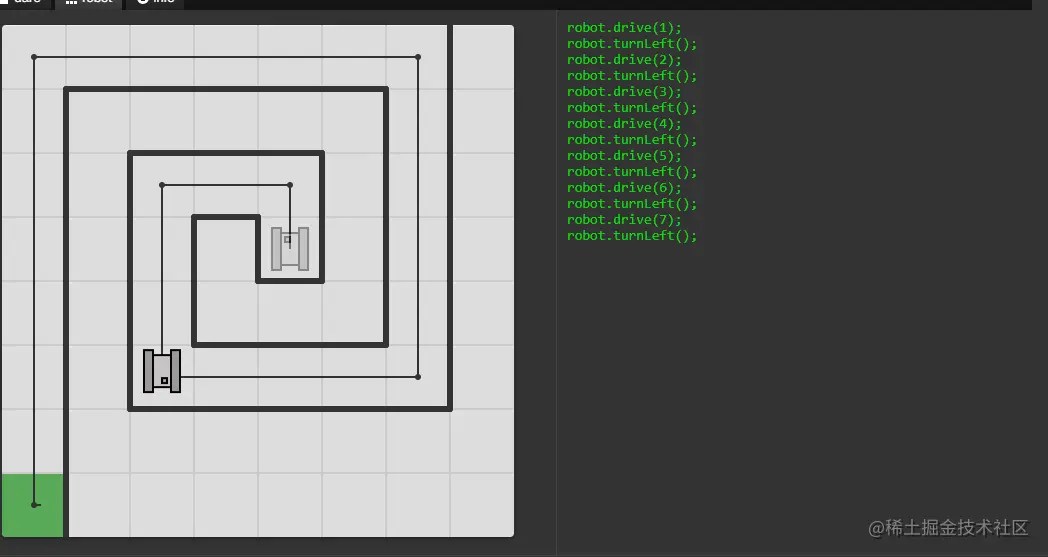Click the turnLeft line right after drive(4)
1048x557 pixels.
(632, 140)
